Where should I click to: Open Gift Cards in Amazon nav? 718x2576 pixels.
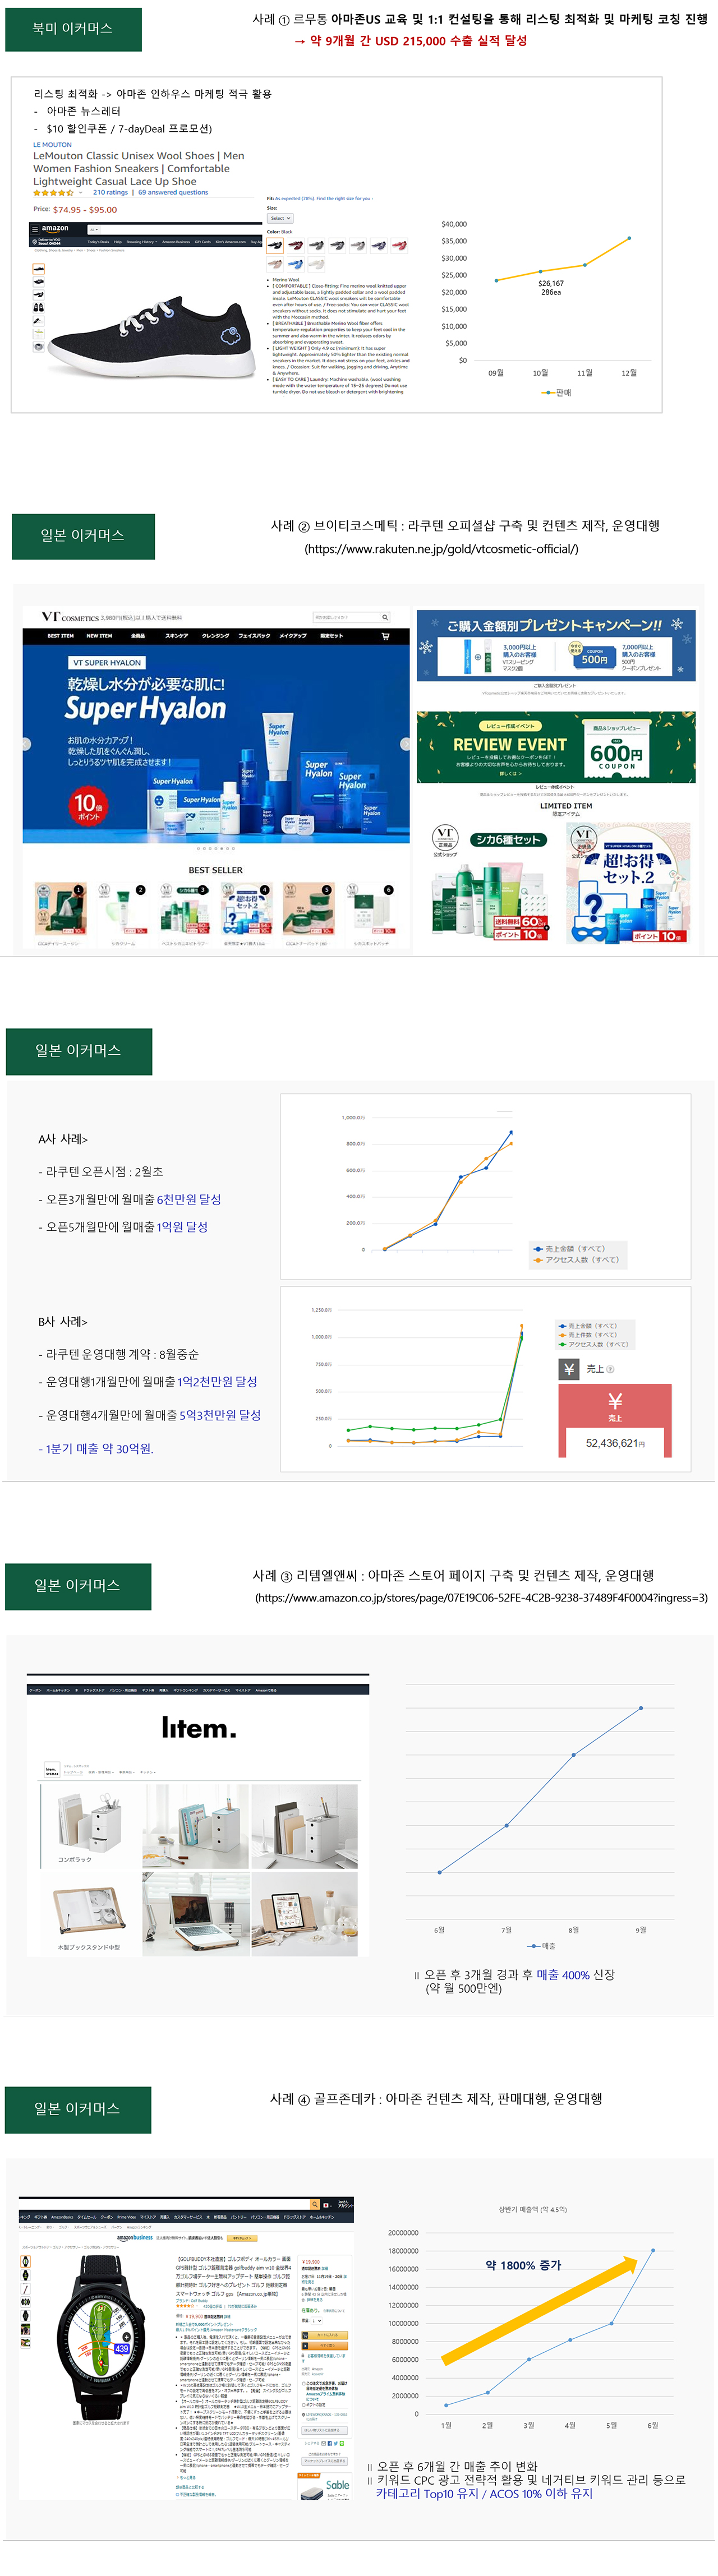coord(203,242)
